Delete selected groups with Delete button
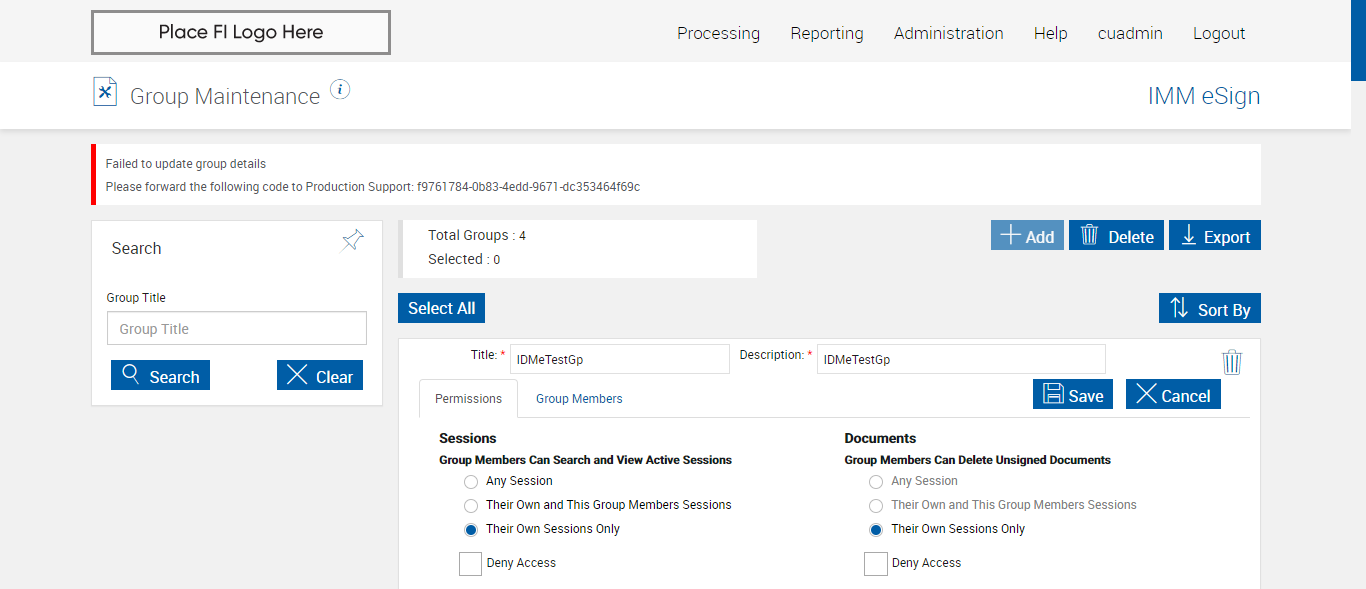The image size is (1366, 589). [1116, 236]
